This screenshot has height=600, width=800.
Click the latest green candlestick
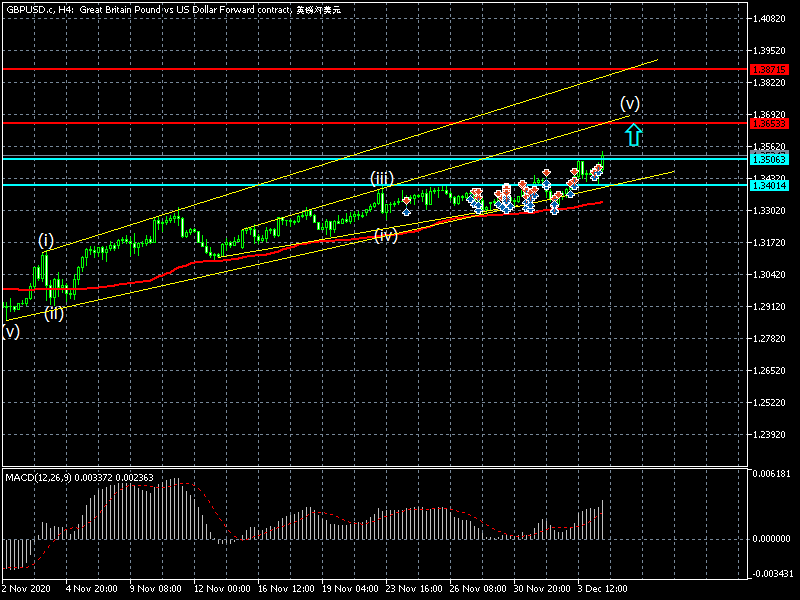click(603, 160)
